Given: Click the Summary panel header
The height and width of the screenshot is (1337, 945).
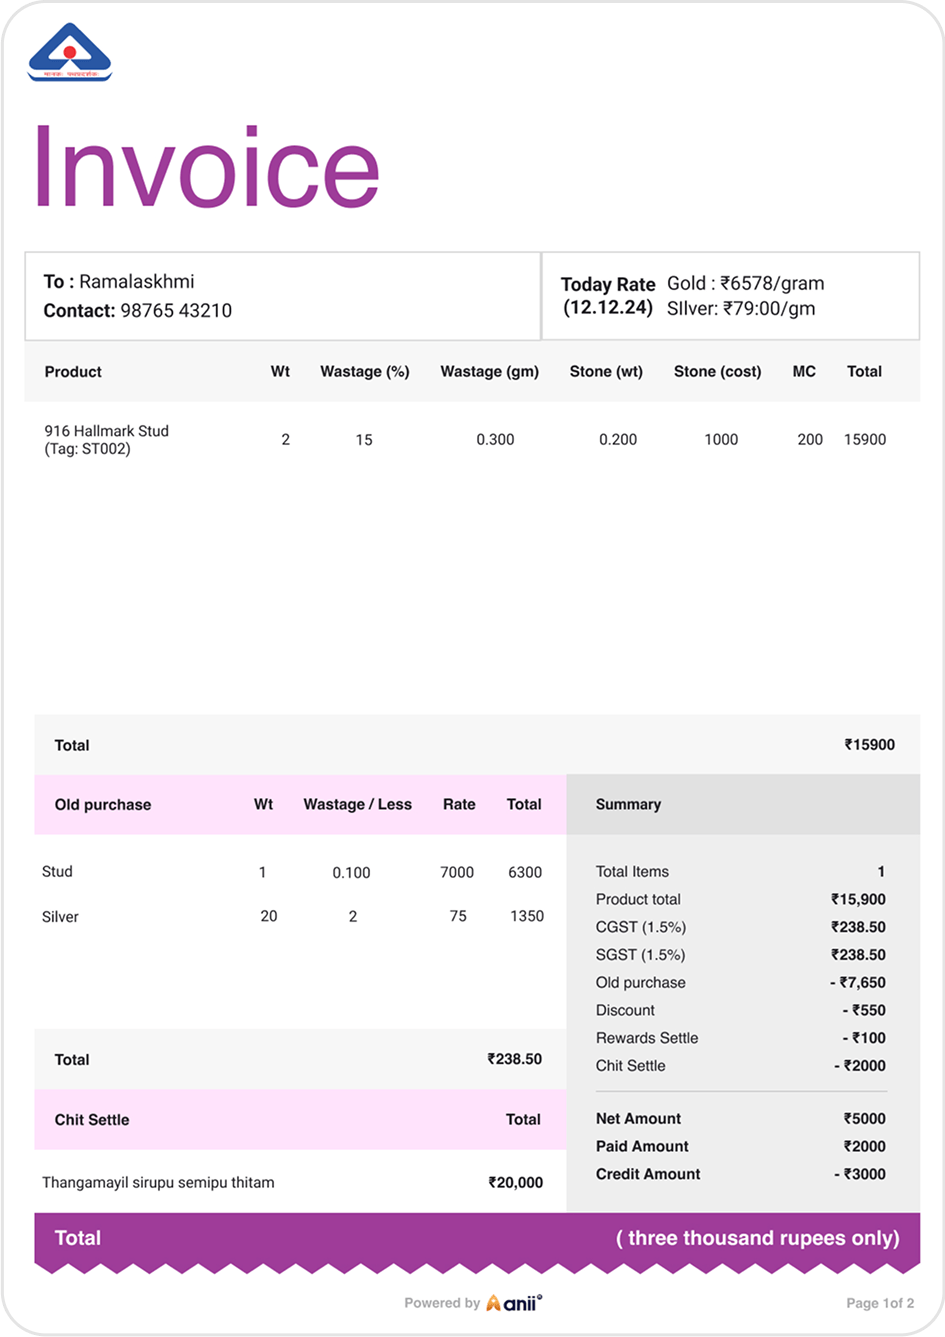Looking at the screenshot, I should (x=628, y=805).
